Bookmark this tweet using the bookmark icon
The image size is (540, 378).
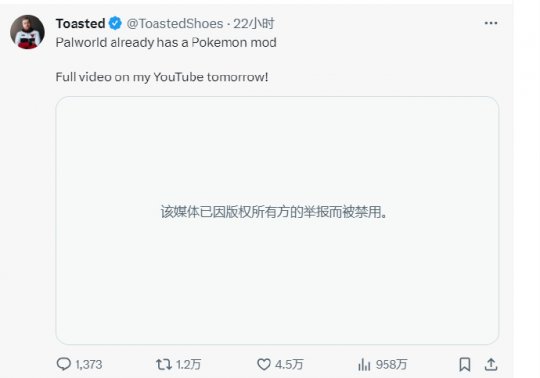pyautogui.click(x=465, y=364)
